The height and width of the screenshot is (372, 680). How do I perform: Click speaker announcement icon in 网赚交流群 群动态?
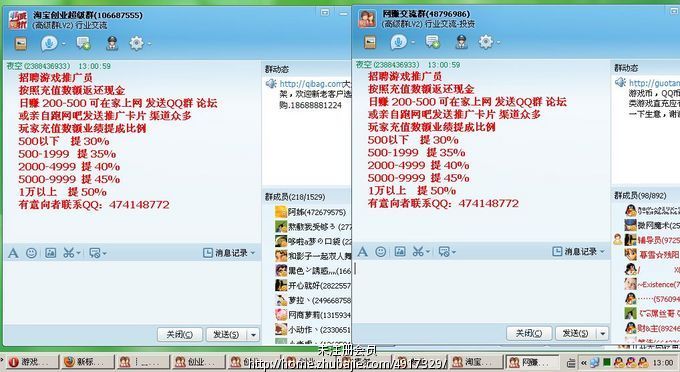621,82
